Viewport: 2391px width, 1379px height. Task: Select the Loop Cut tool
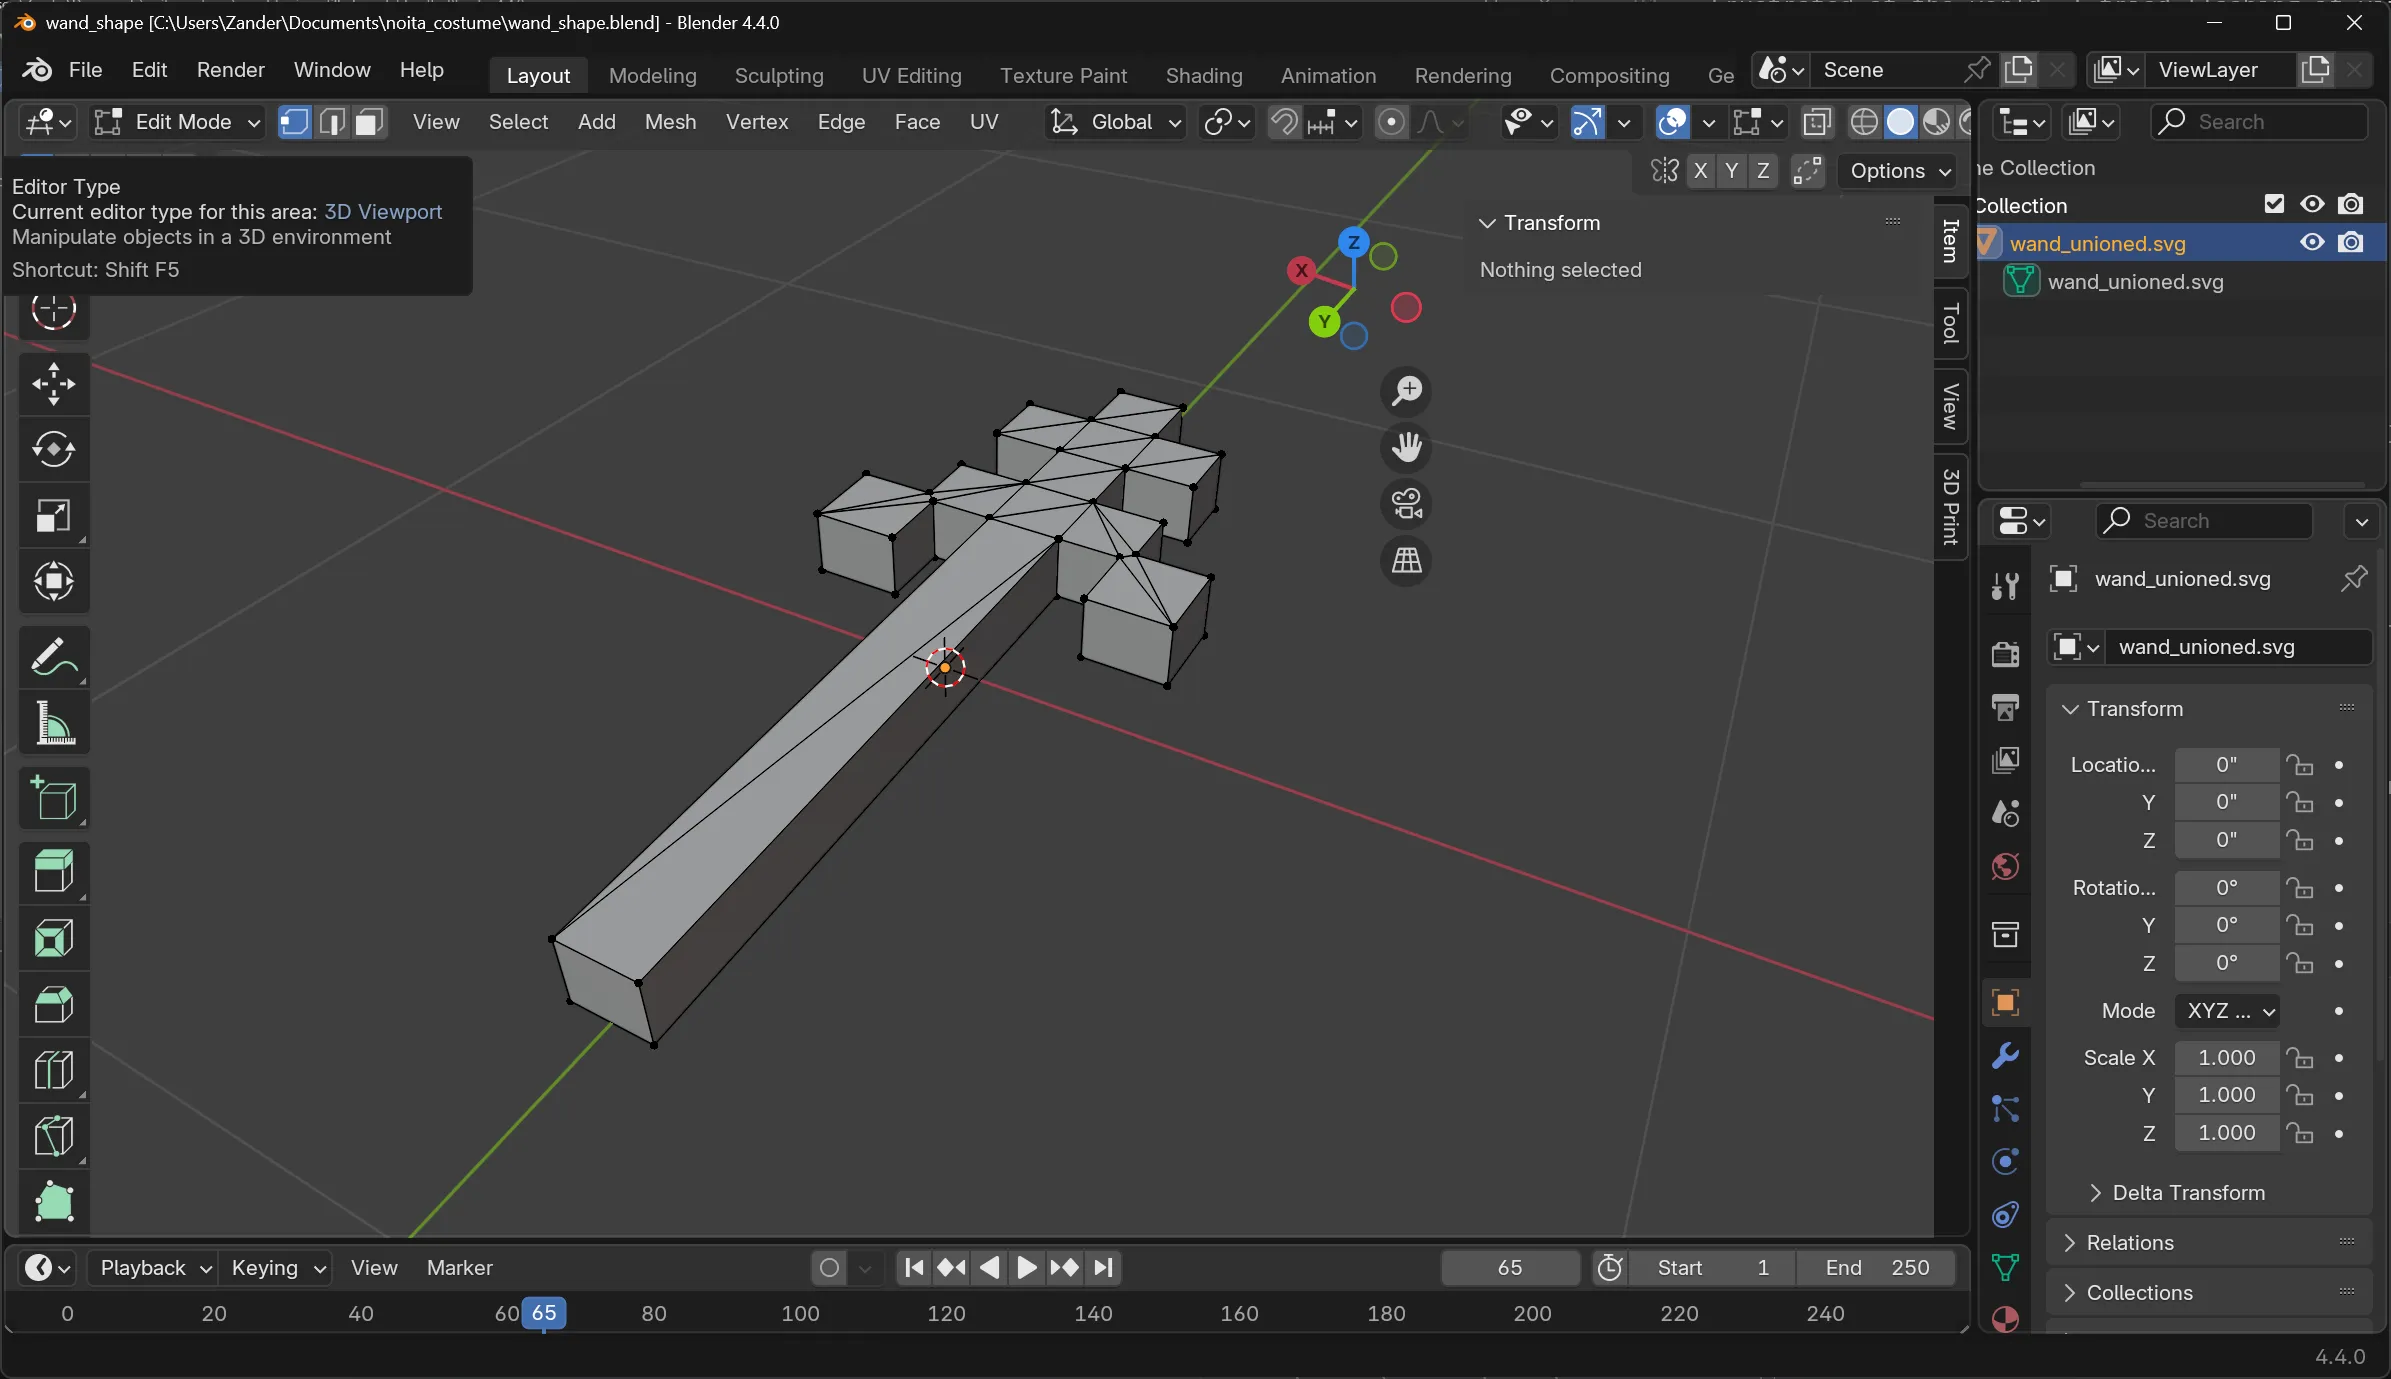click(53, 1070)
